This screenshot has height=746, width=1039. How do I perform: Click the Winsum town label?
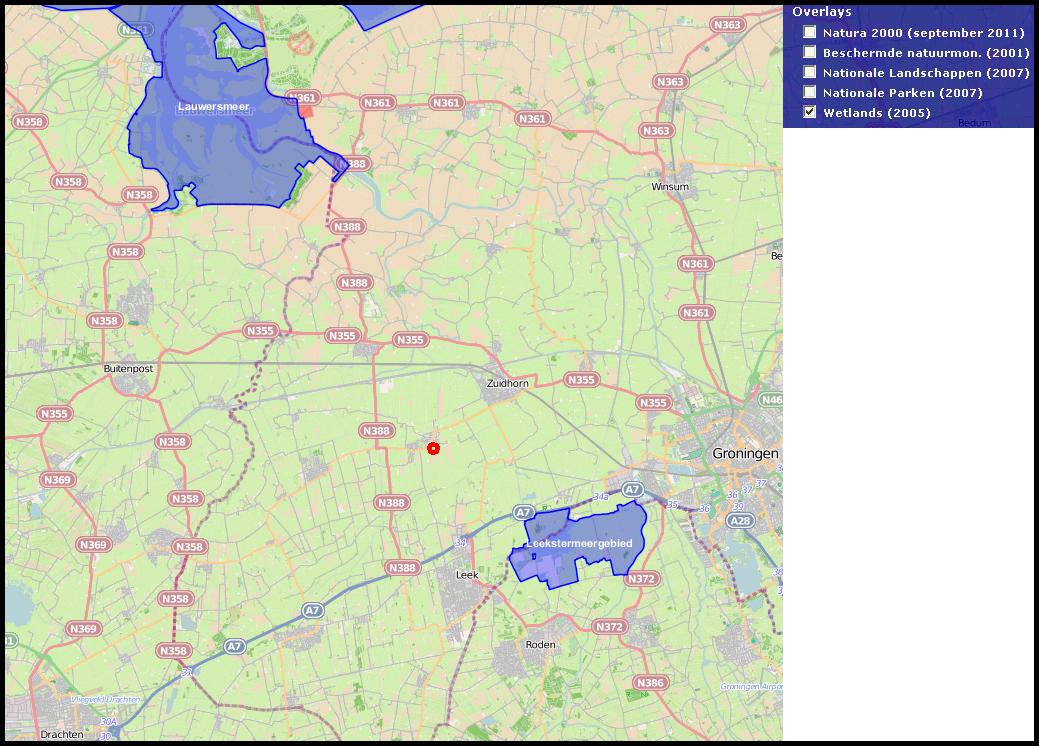coord(670,187)
